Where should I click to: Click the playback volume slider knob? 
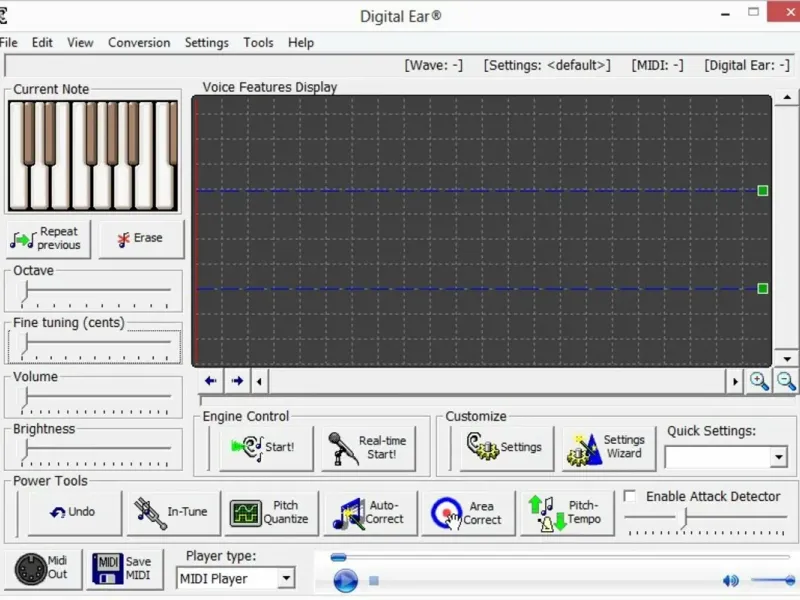790,580
